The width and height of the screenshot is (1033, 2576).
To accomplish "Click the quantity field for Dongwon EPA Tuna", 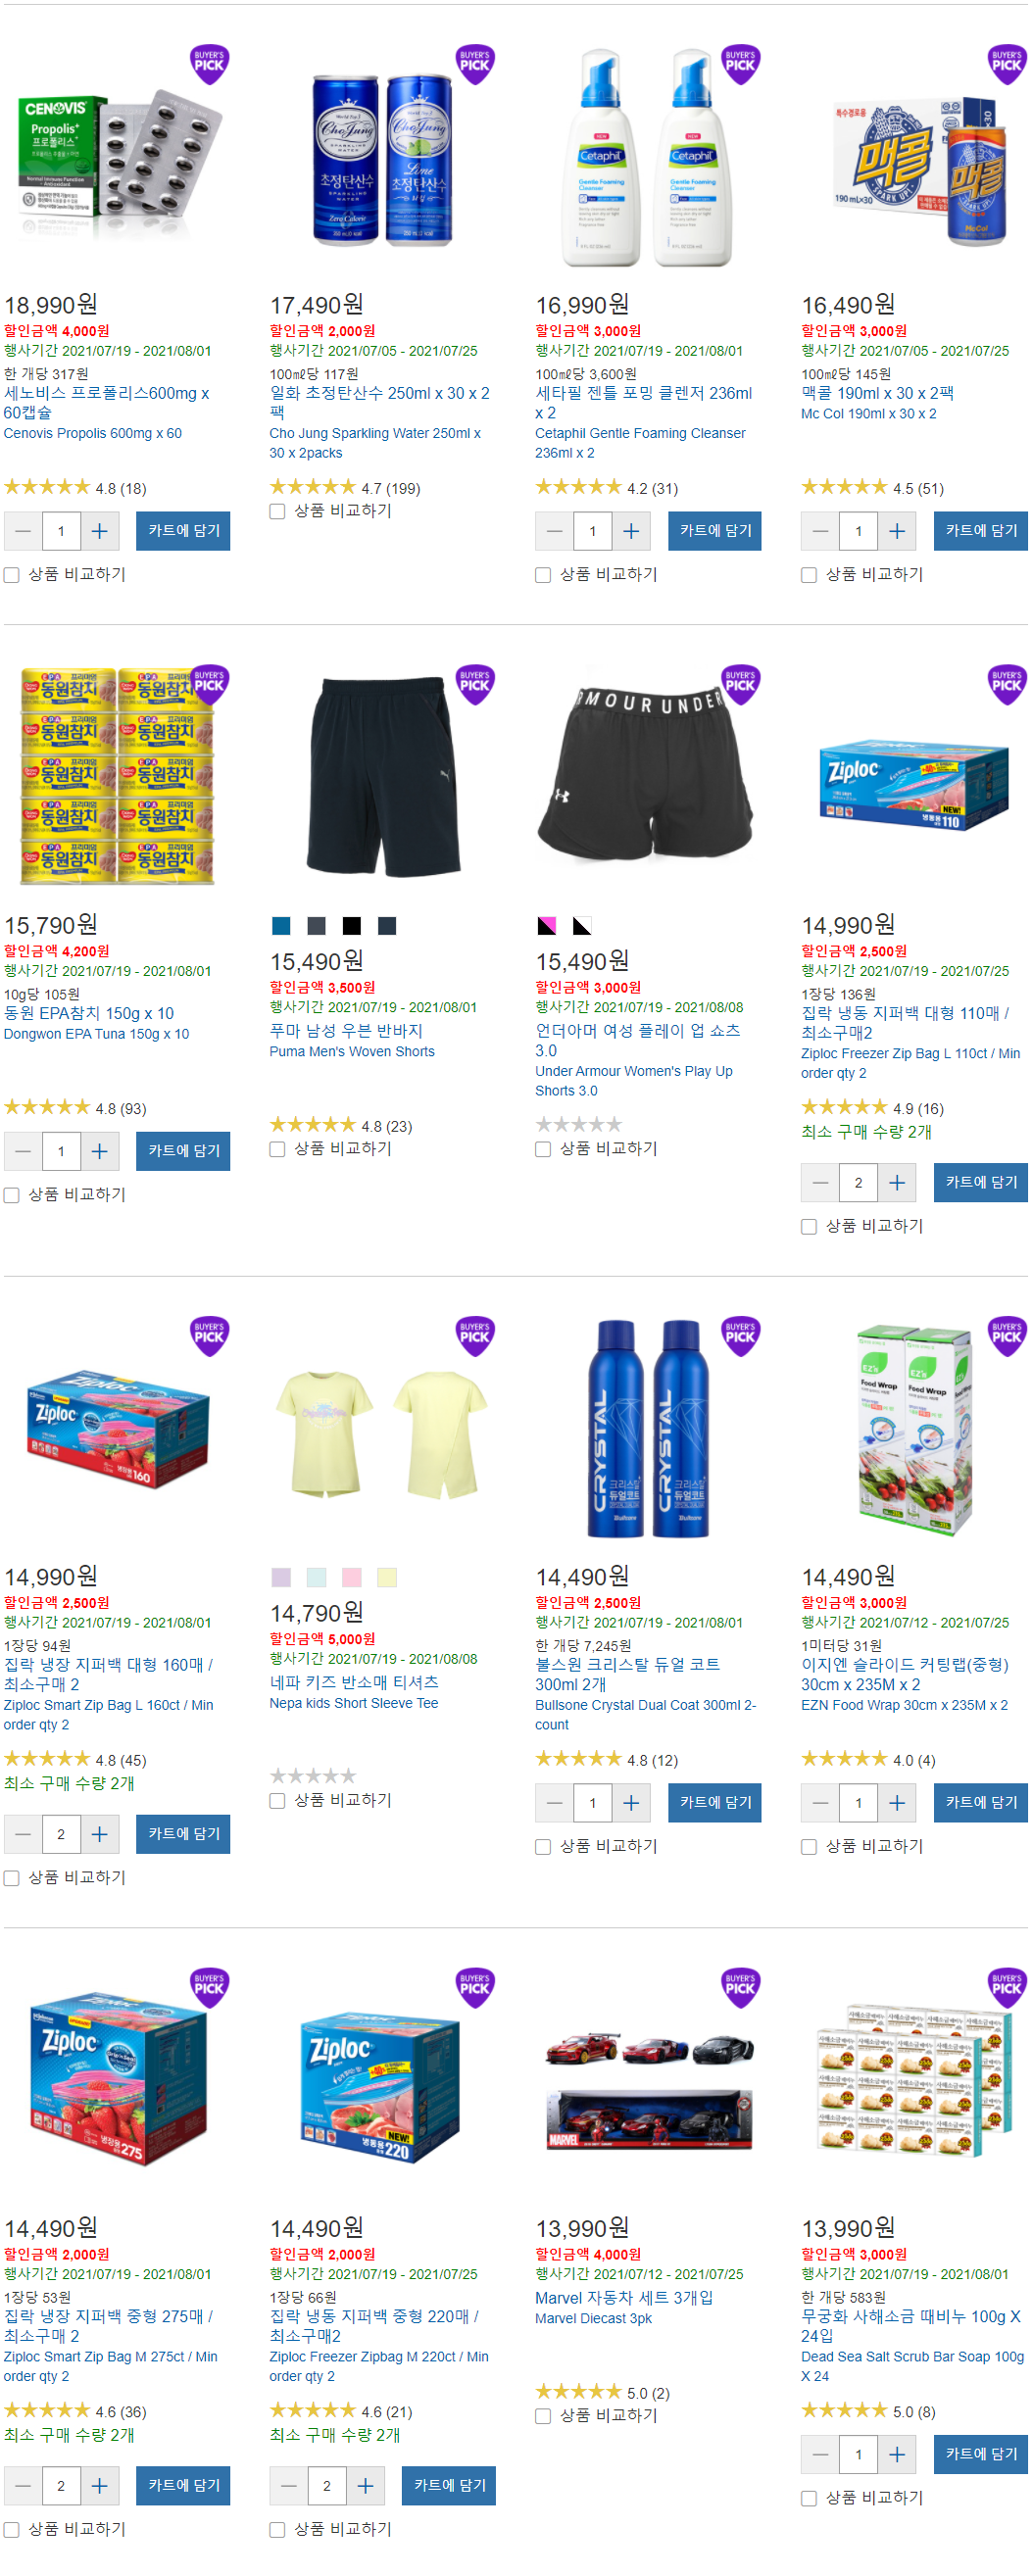I will coord(61,1151).
